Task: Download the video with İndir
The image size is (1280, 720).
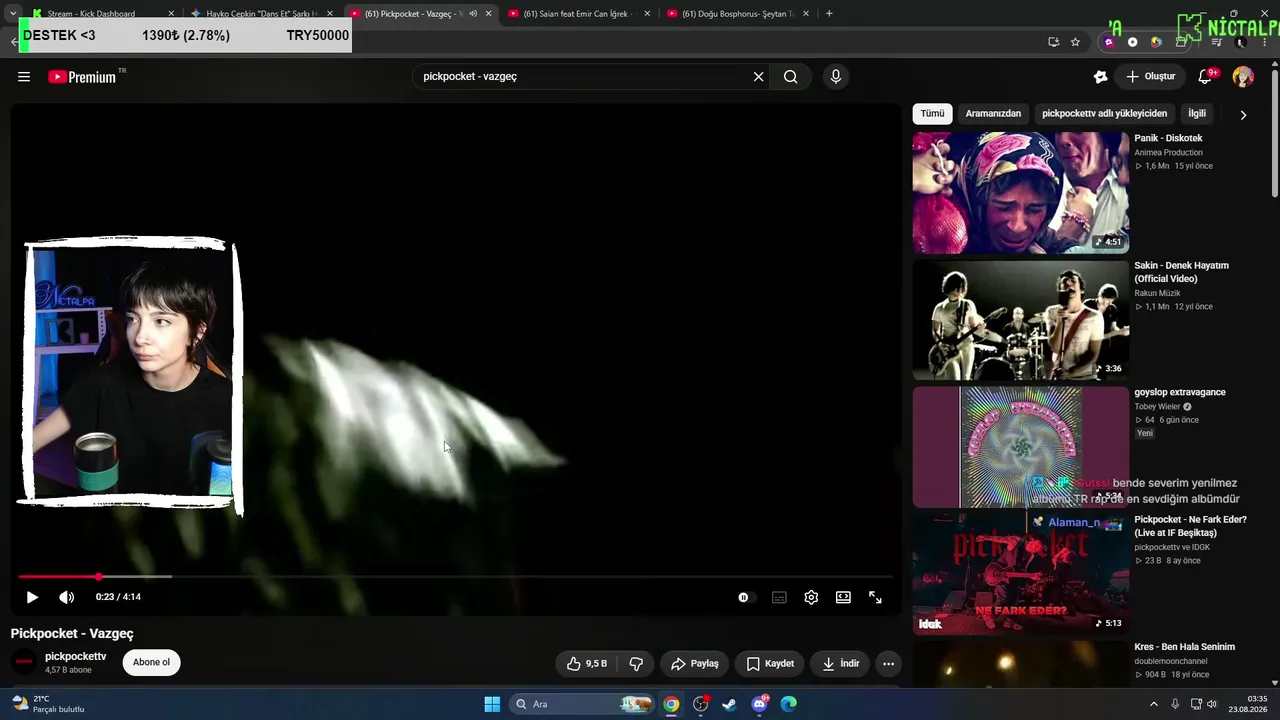Action: pyautogui.click(x=840, y=663)
